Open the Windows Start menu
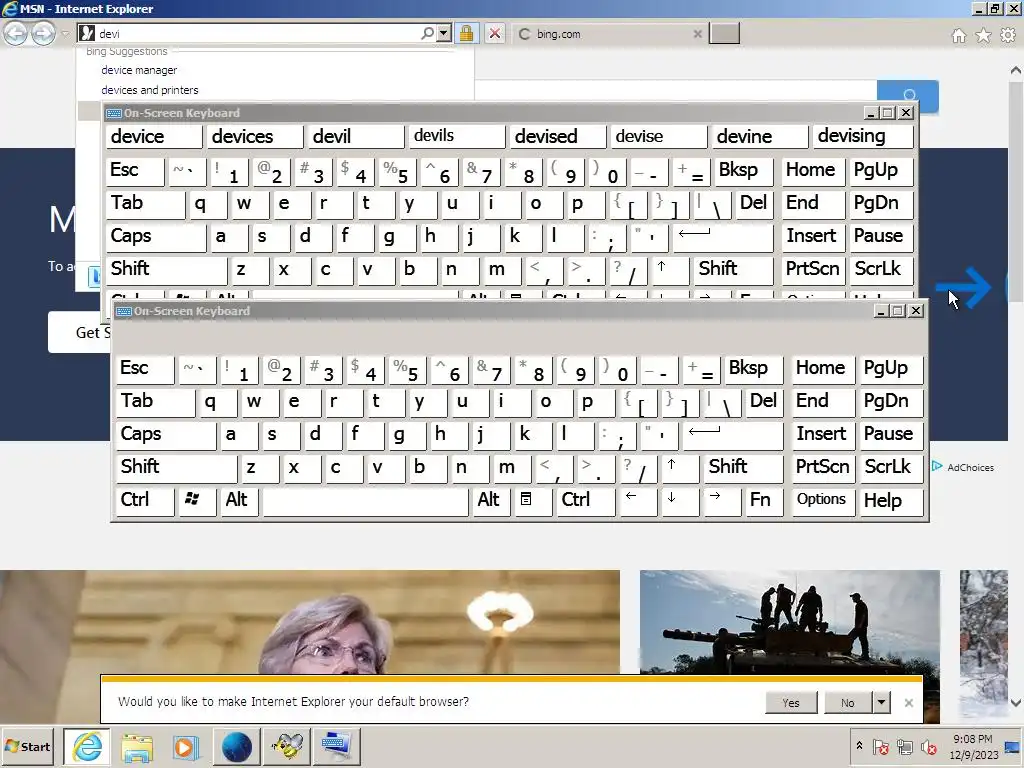Image resolution: width=1024 pixels, height=768 pixels. [x=28, y=746]
